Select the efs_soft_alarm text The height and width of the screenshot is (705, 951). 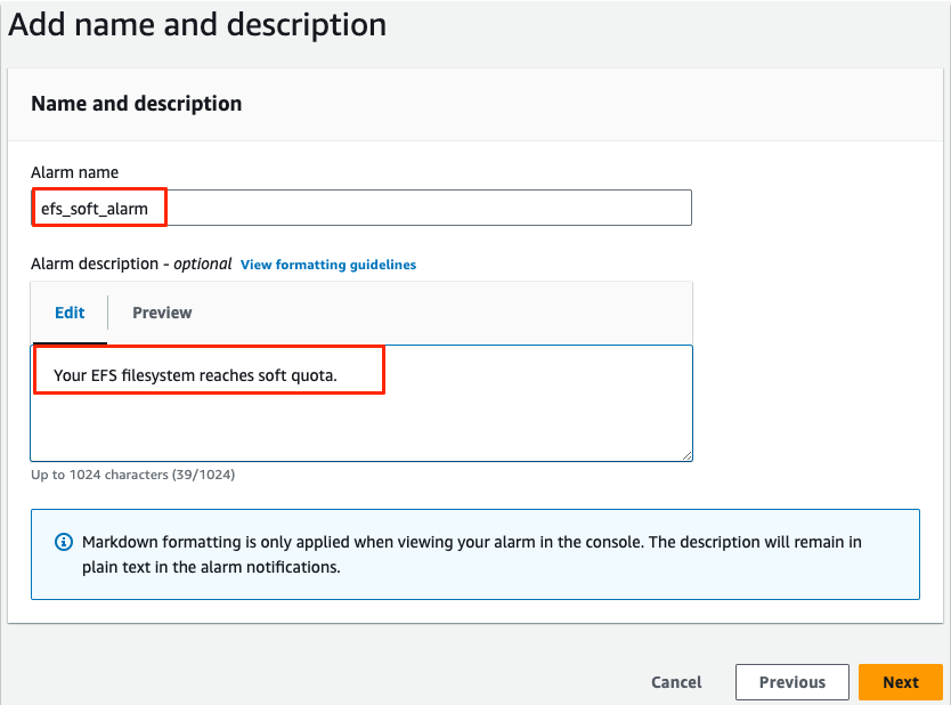tap(97, 207)
